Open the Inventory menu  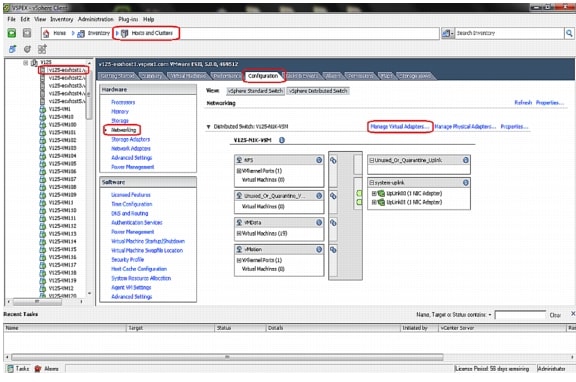[x=61, y=19]
